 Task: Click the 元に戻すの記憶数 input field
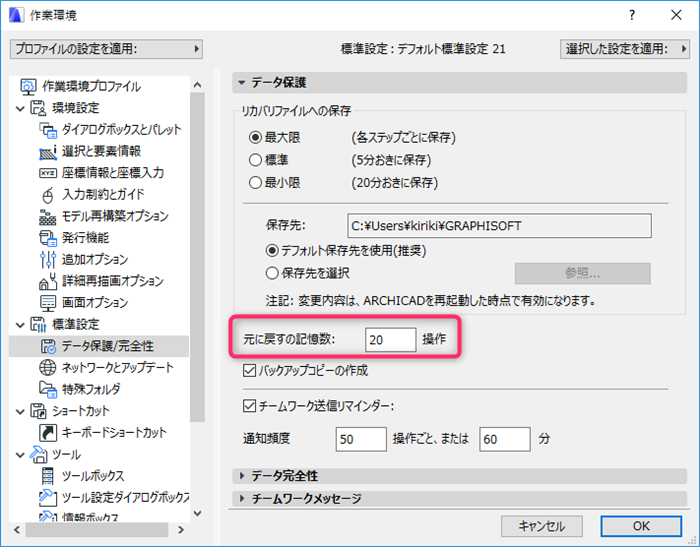coord(391,340)
